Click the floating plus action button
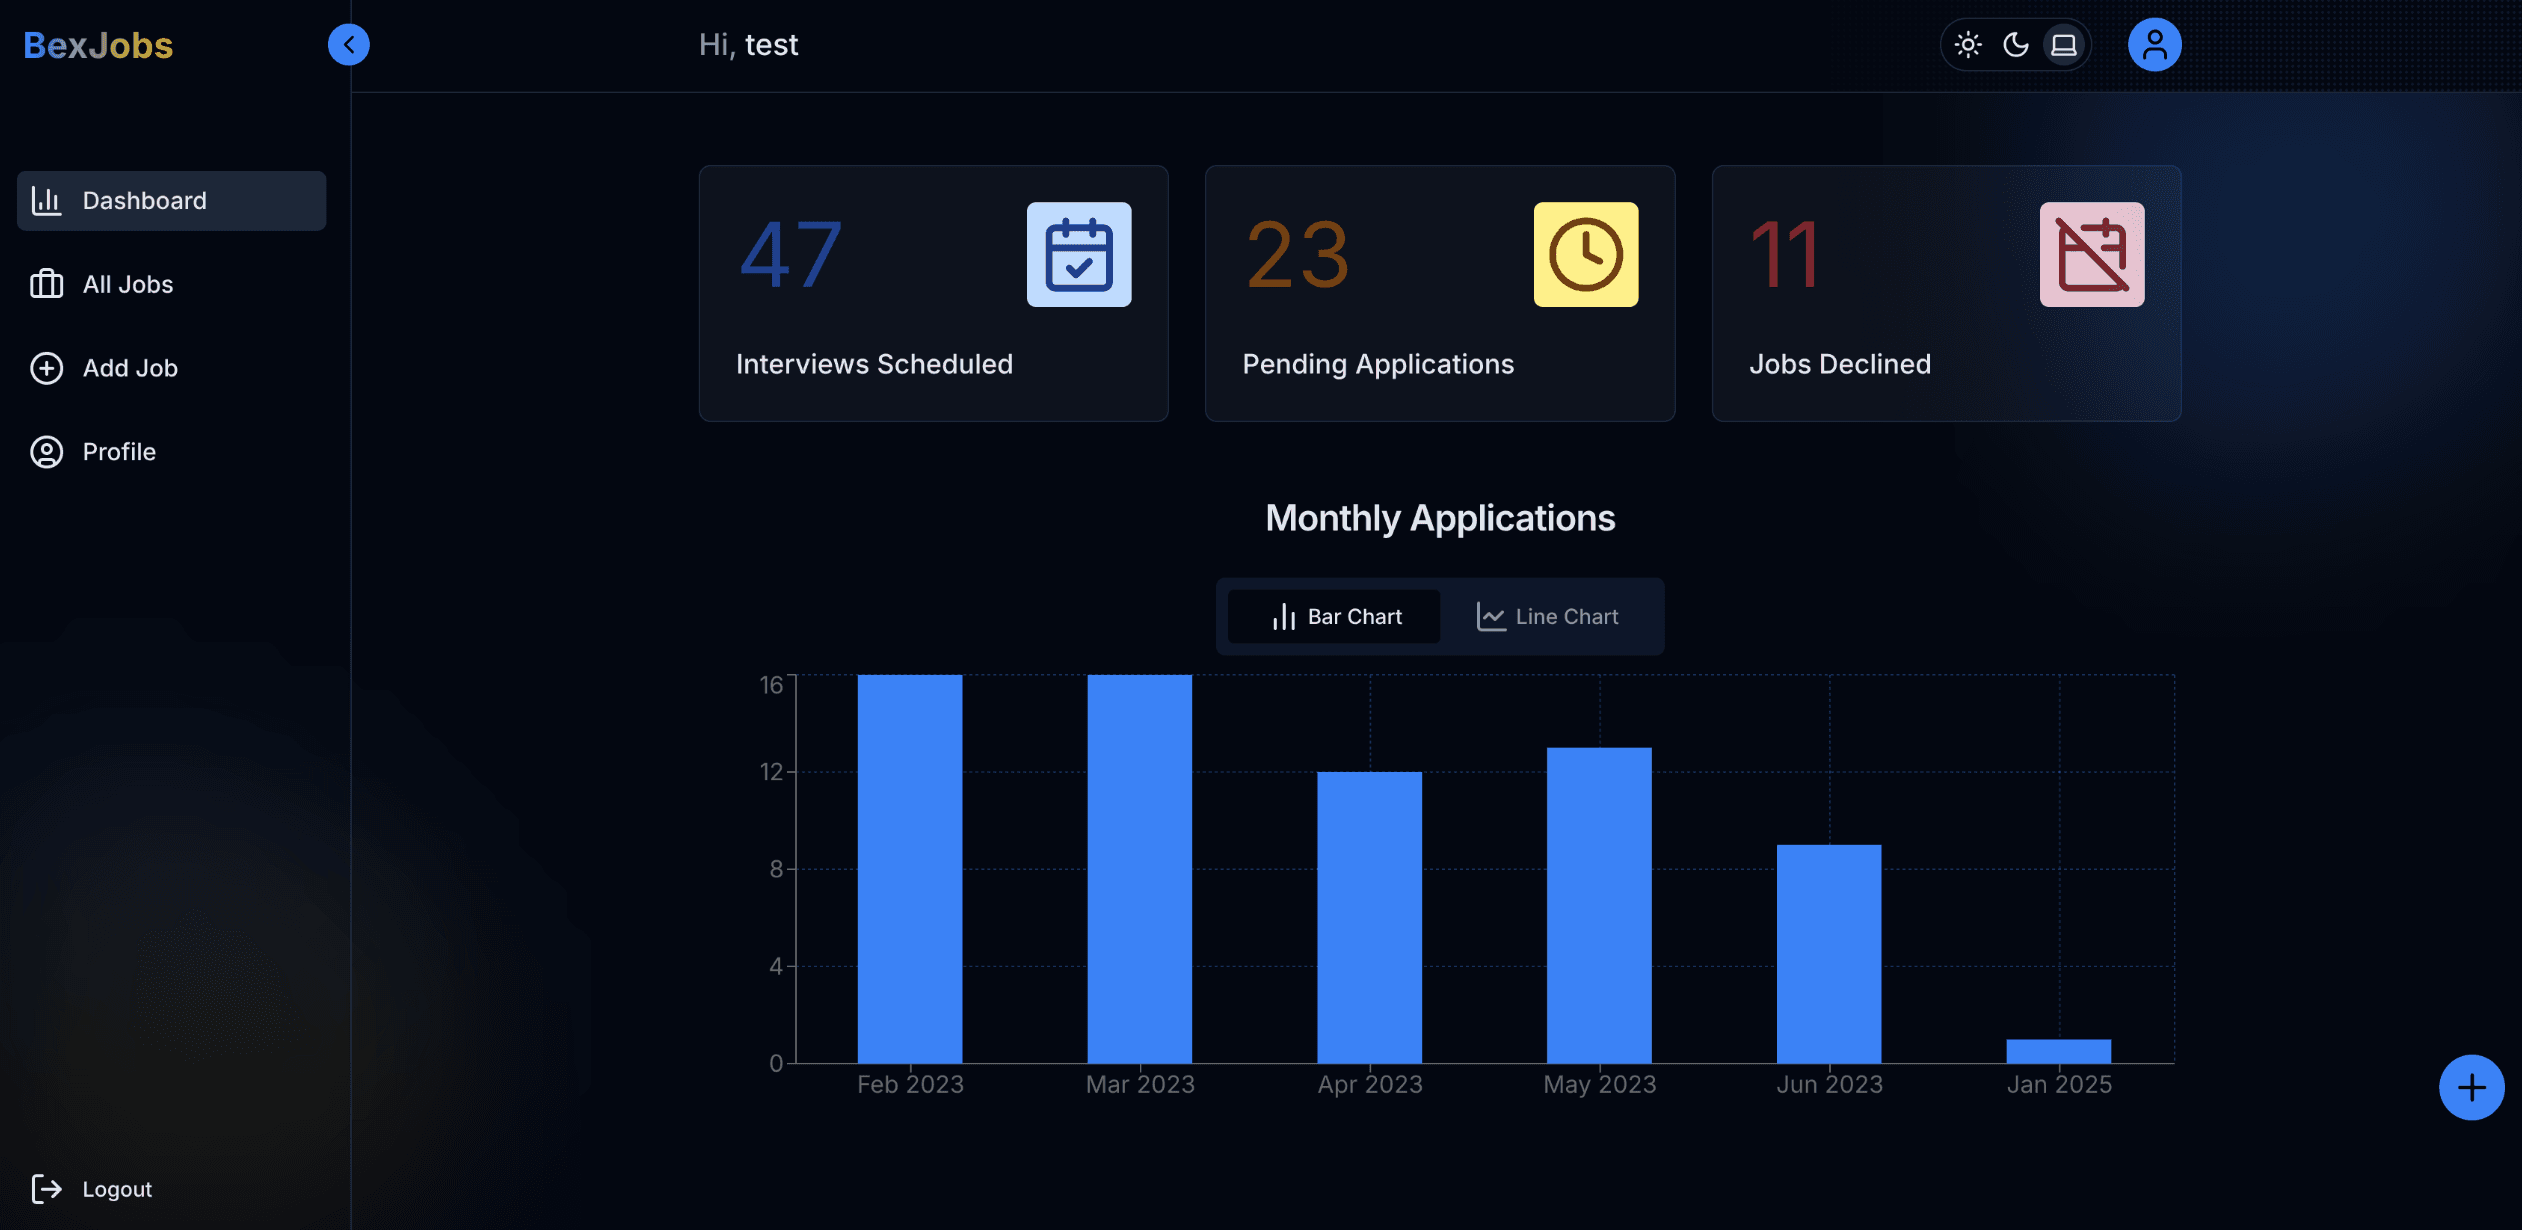 pyautogui.click(x=2471, y=1087)
